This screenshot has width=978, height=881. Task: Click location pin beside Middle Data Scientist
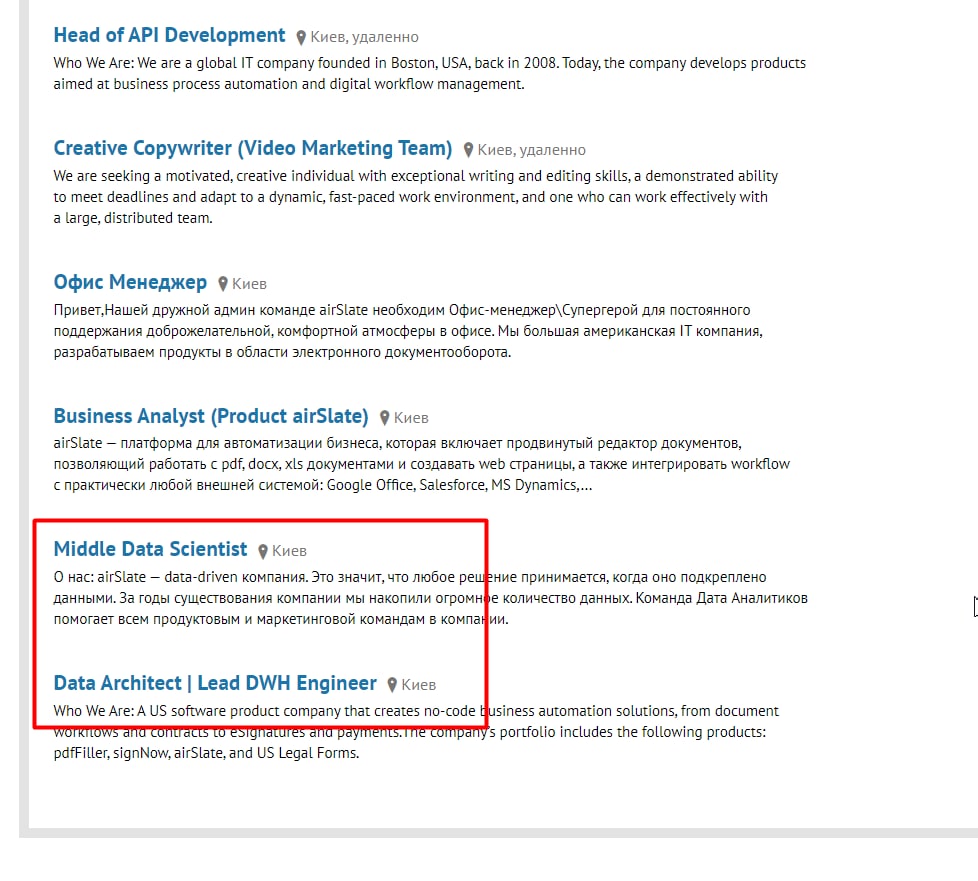(x=263, y=551)
